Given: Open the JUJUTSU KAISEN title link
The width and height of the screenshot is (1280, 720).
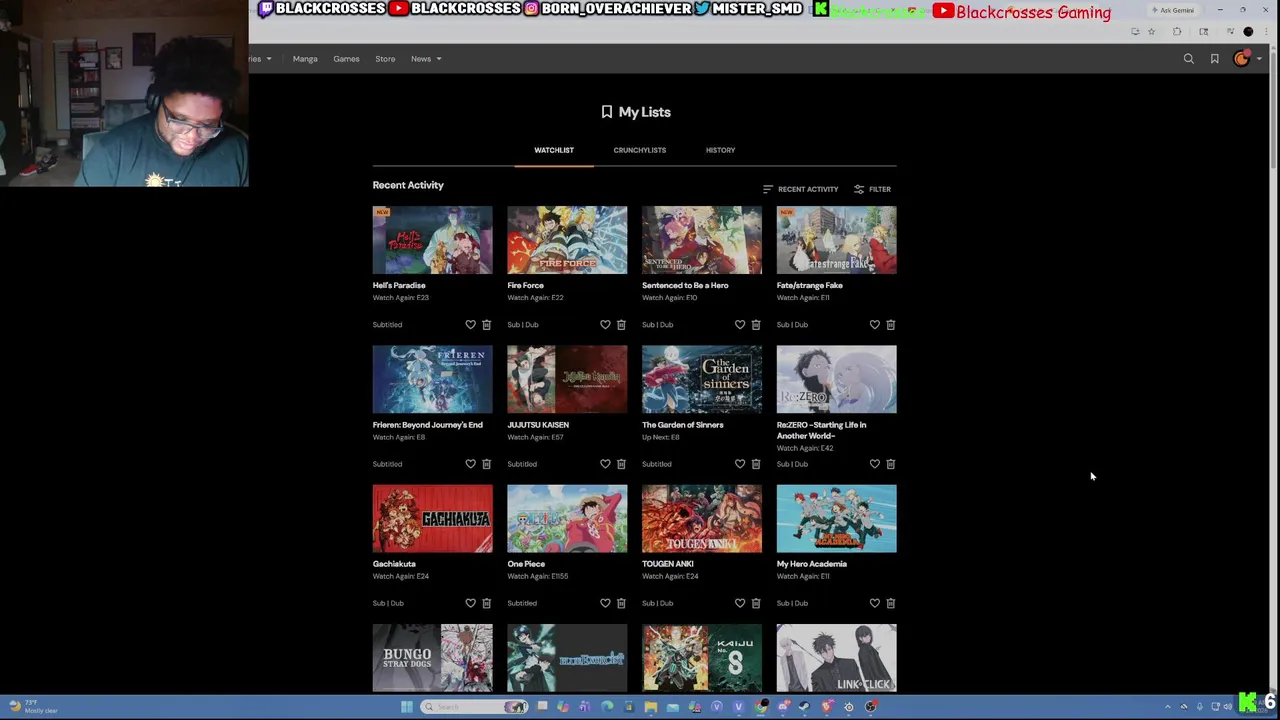Looking at the screenshot, I should coord(538,425).
